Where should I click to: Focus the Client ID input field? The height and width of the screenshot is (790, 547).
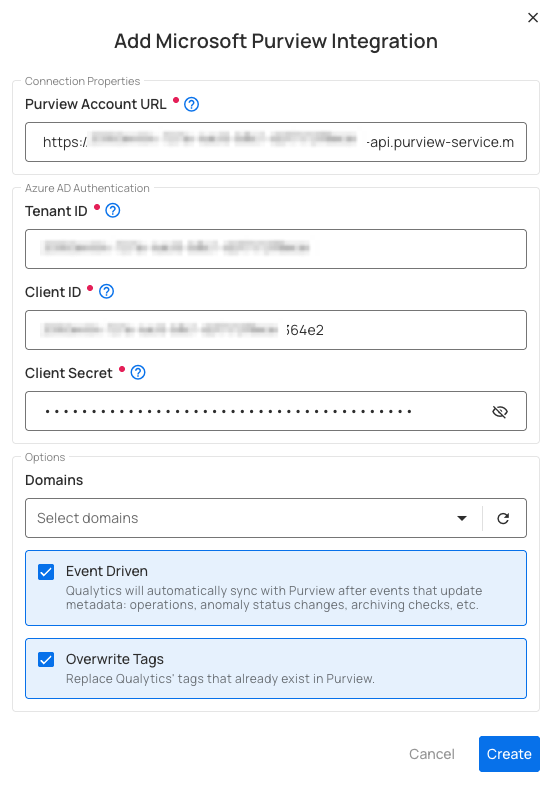click(x=276, y=330)
